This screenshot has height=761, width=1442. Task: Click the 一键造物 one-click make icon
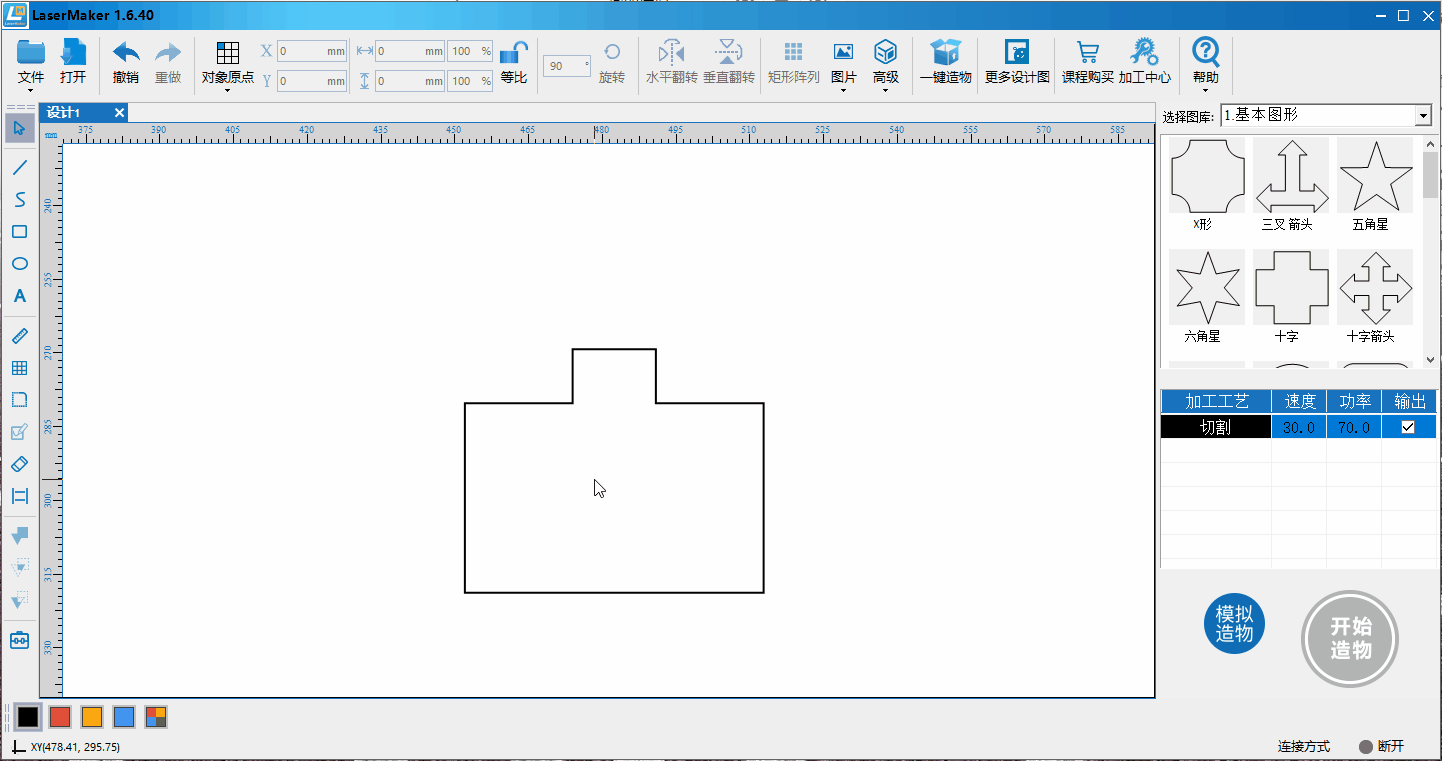point(945,62)
